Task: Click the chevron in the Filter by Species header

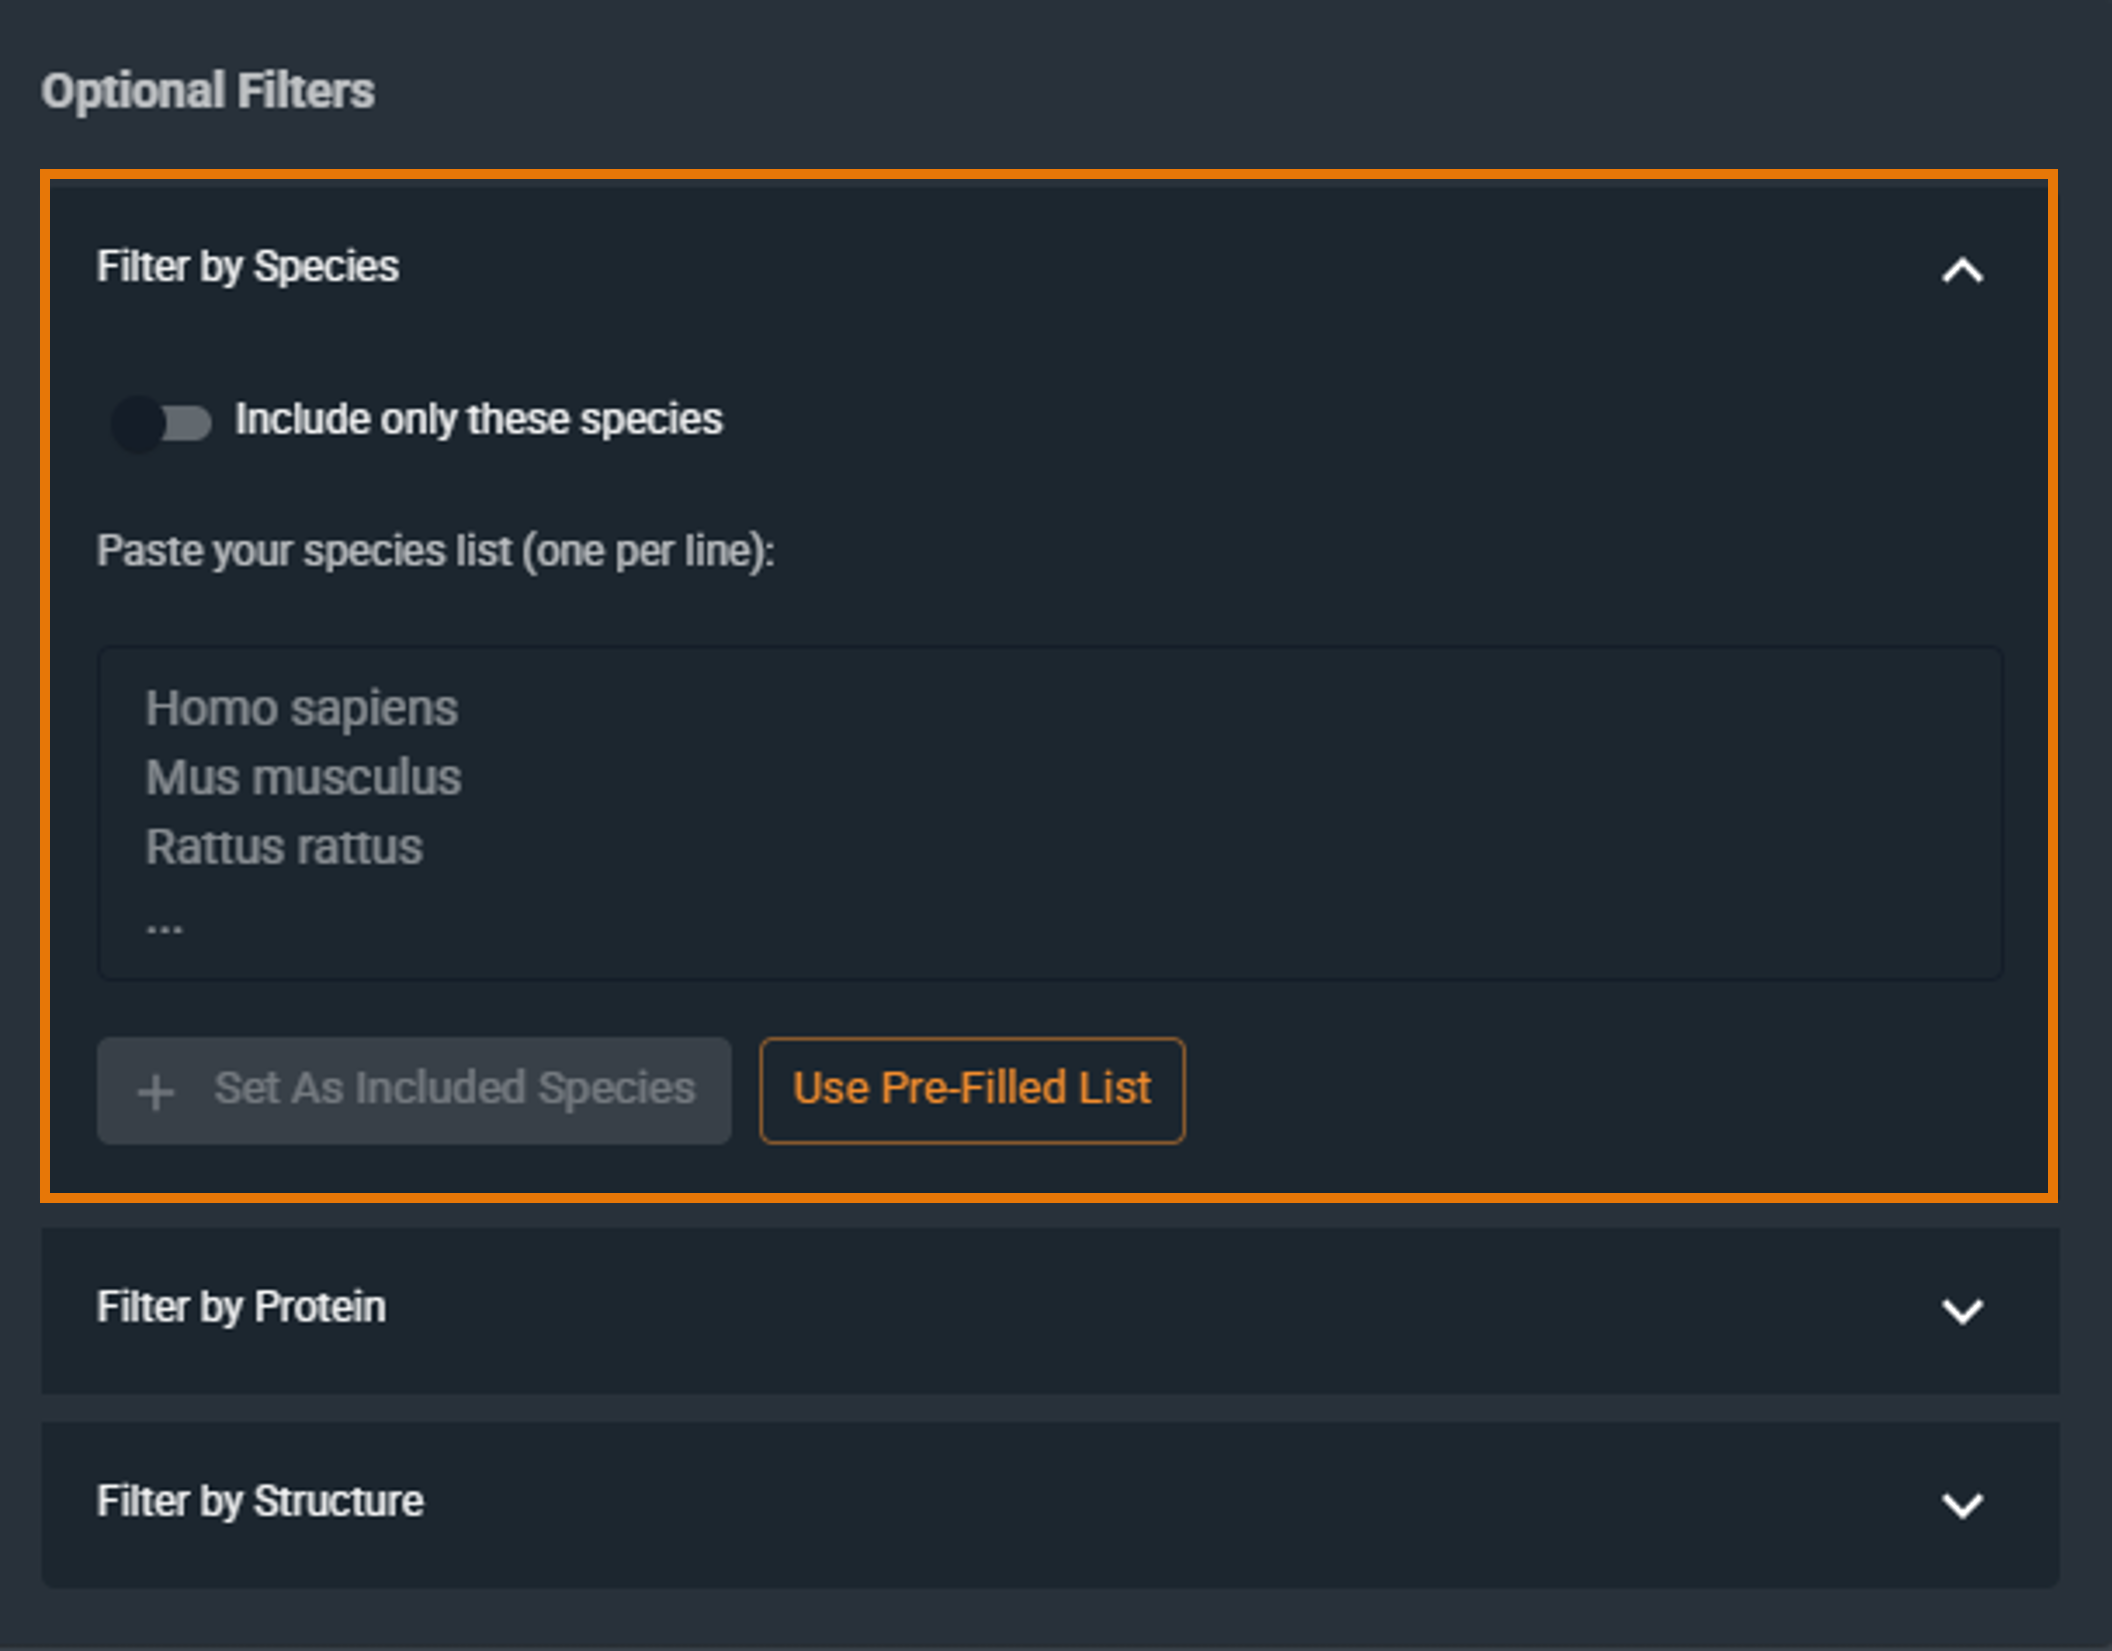Action: coord(1962,270)
